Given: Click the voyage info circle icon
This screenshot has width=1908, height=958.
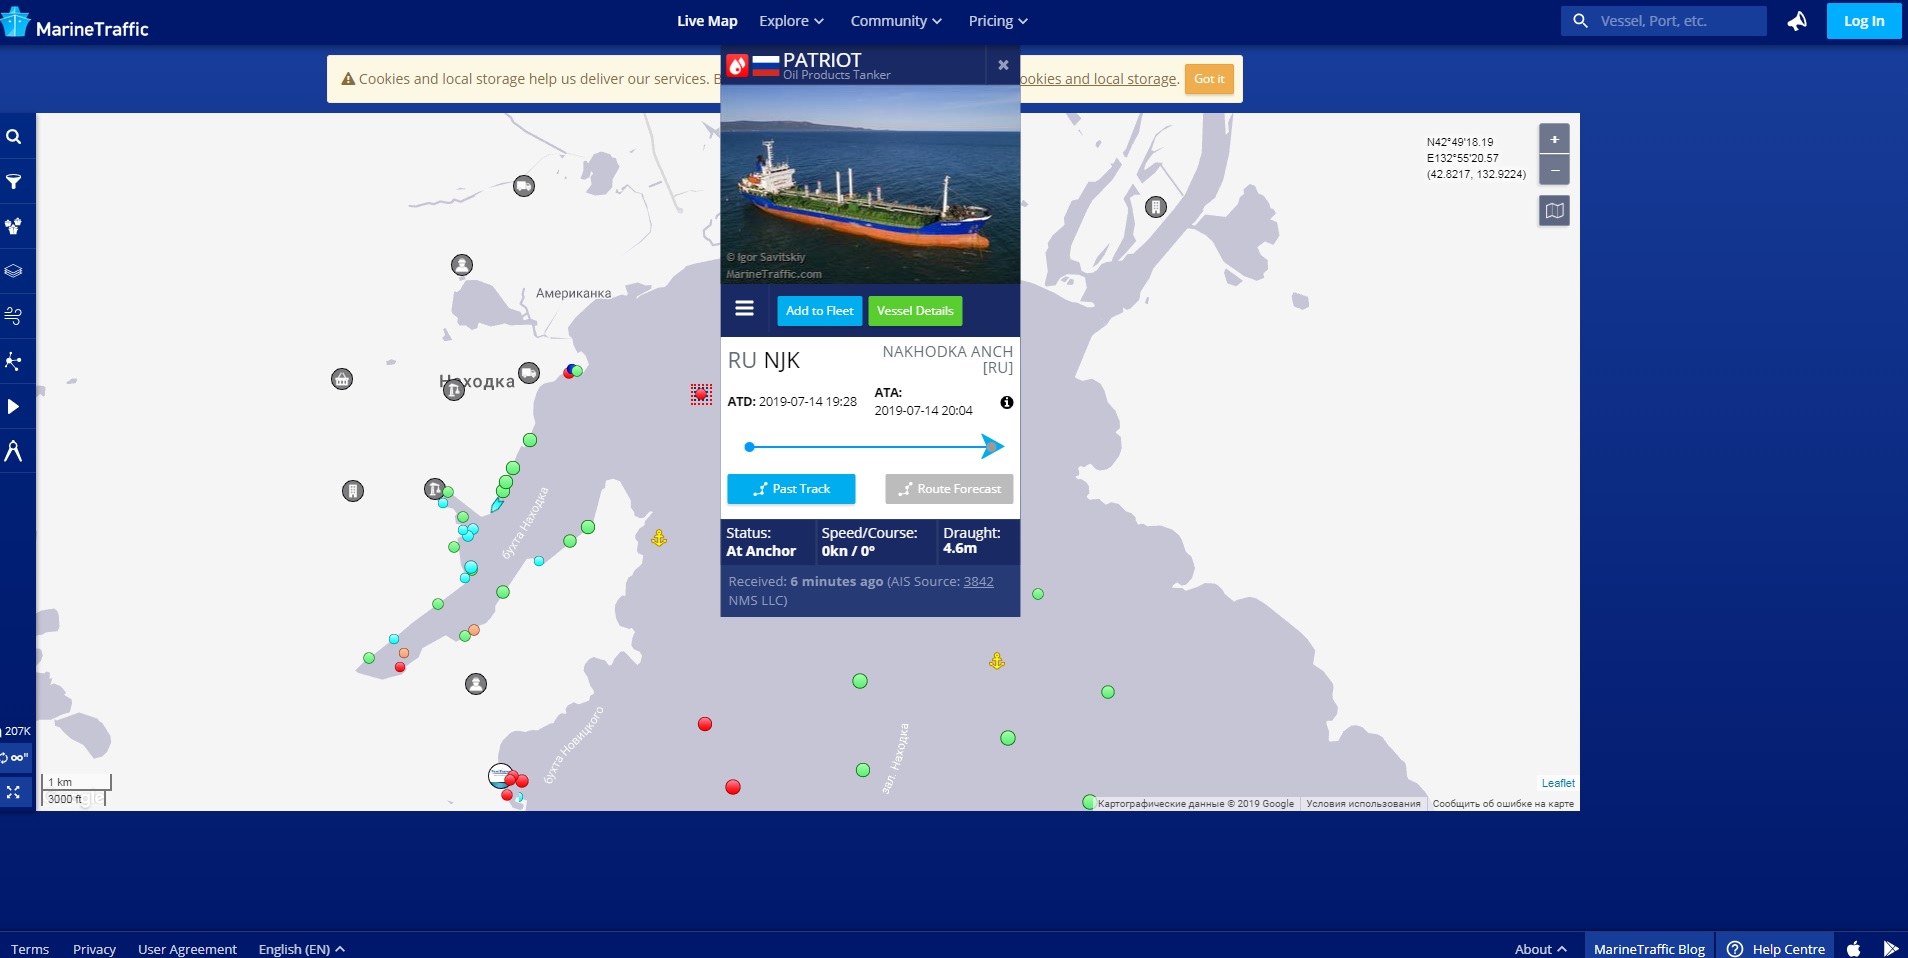Looking at the screenshot, I should [1006, 403].
